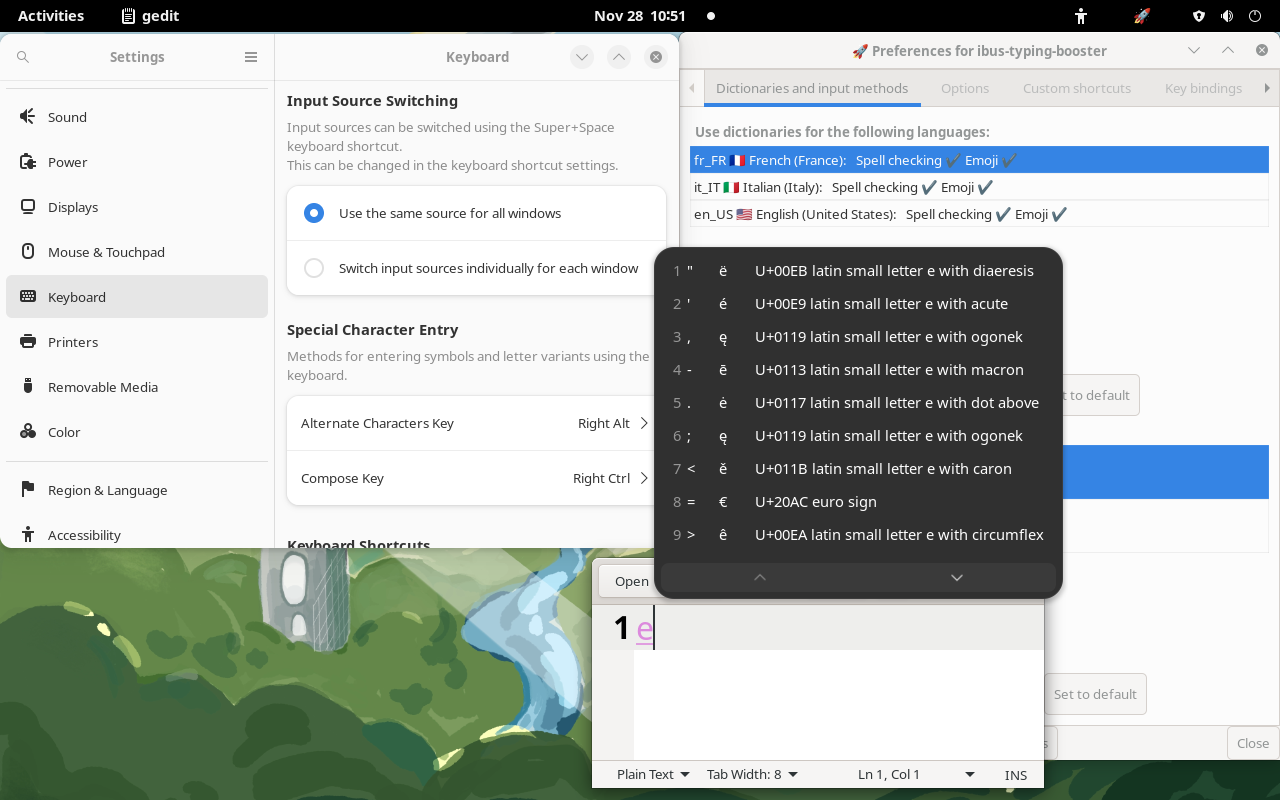Click the accessibility icon in the top bar
This screenshot has width=1280, height=800.
tap(1081, 15)
